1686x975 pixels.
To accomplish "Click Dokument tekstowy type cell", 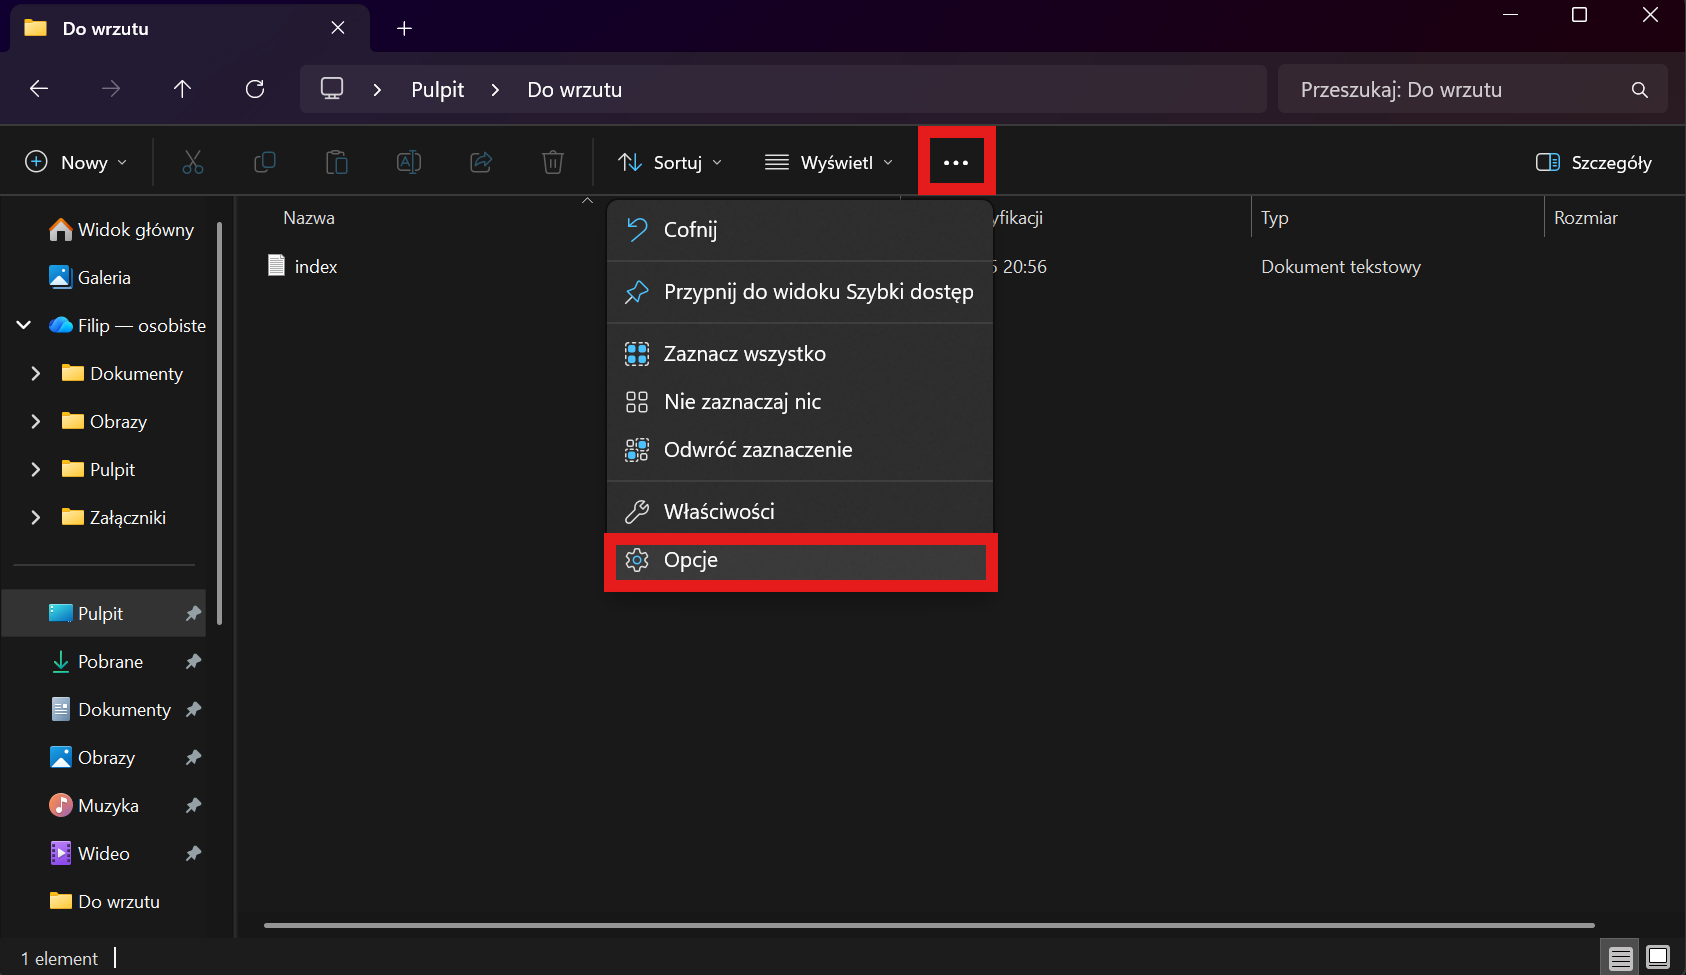I will (1341, 267).
